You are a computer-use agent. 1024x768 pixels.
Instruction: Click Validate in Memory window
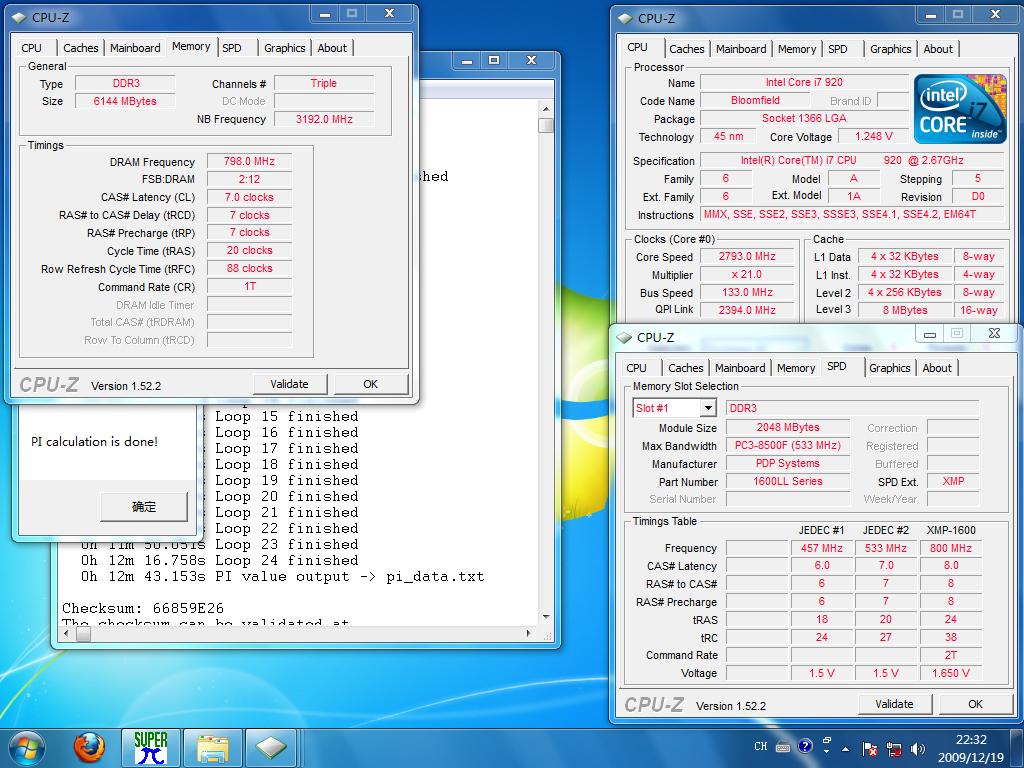tap(289, 384)
